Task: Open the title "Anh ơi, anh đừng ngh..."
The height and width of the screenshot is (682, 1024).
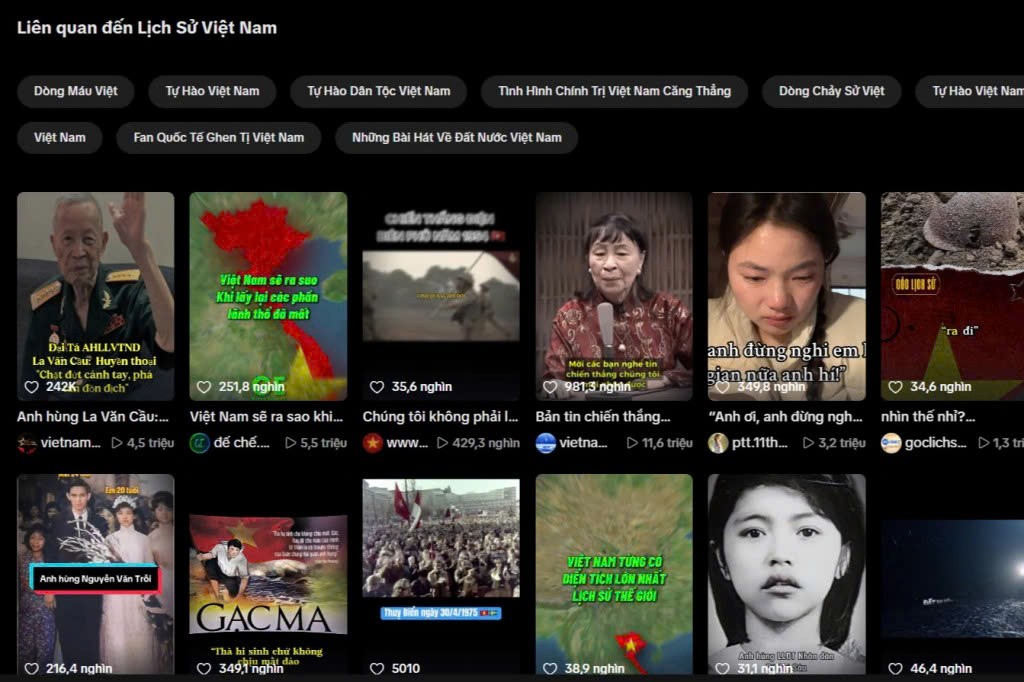Action: tap(786, 417)
